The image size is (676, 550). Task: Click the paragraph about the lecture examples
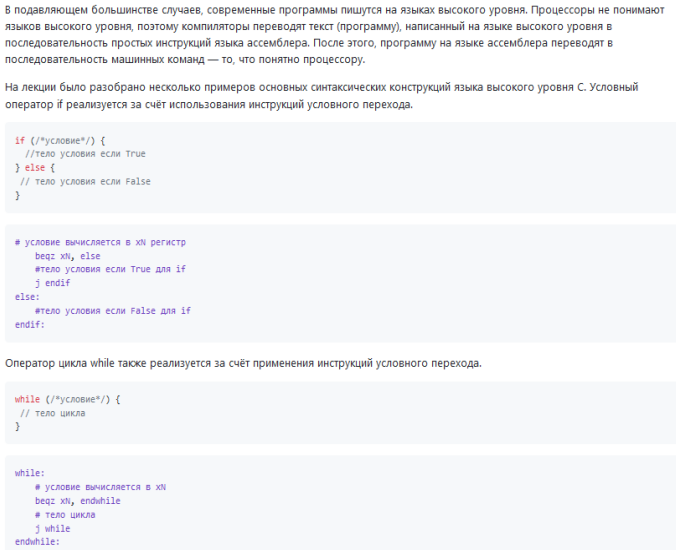tap(321, 96)
